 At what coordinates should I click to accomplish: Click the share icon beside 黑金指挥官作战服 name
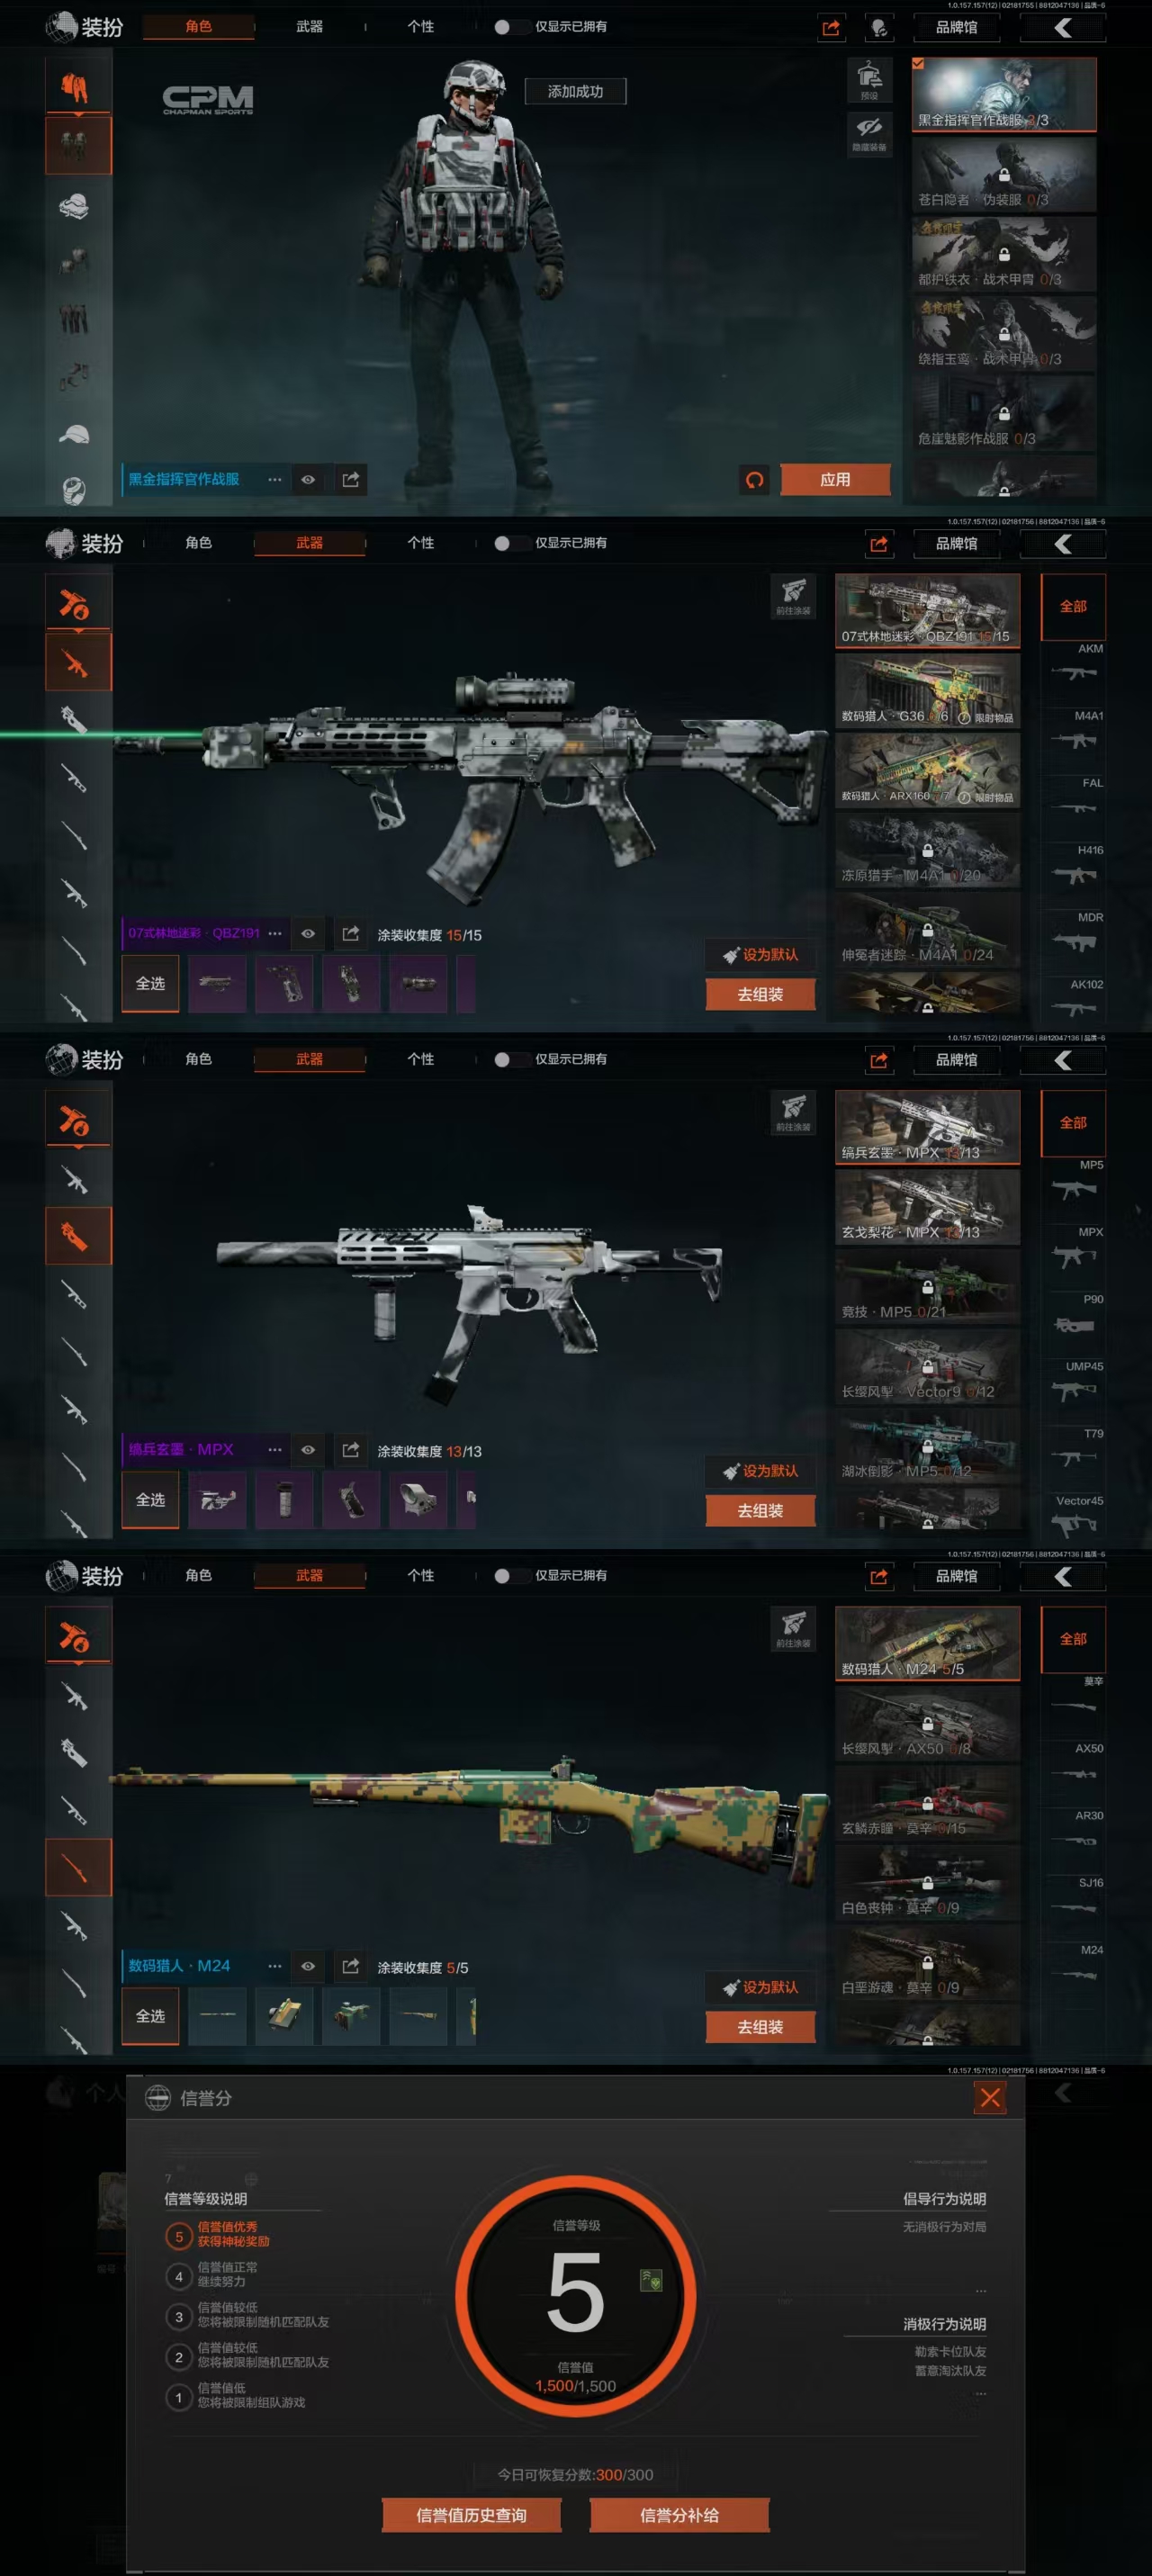[351, 480]
